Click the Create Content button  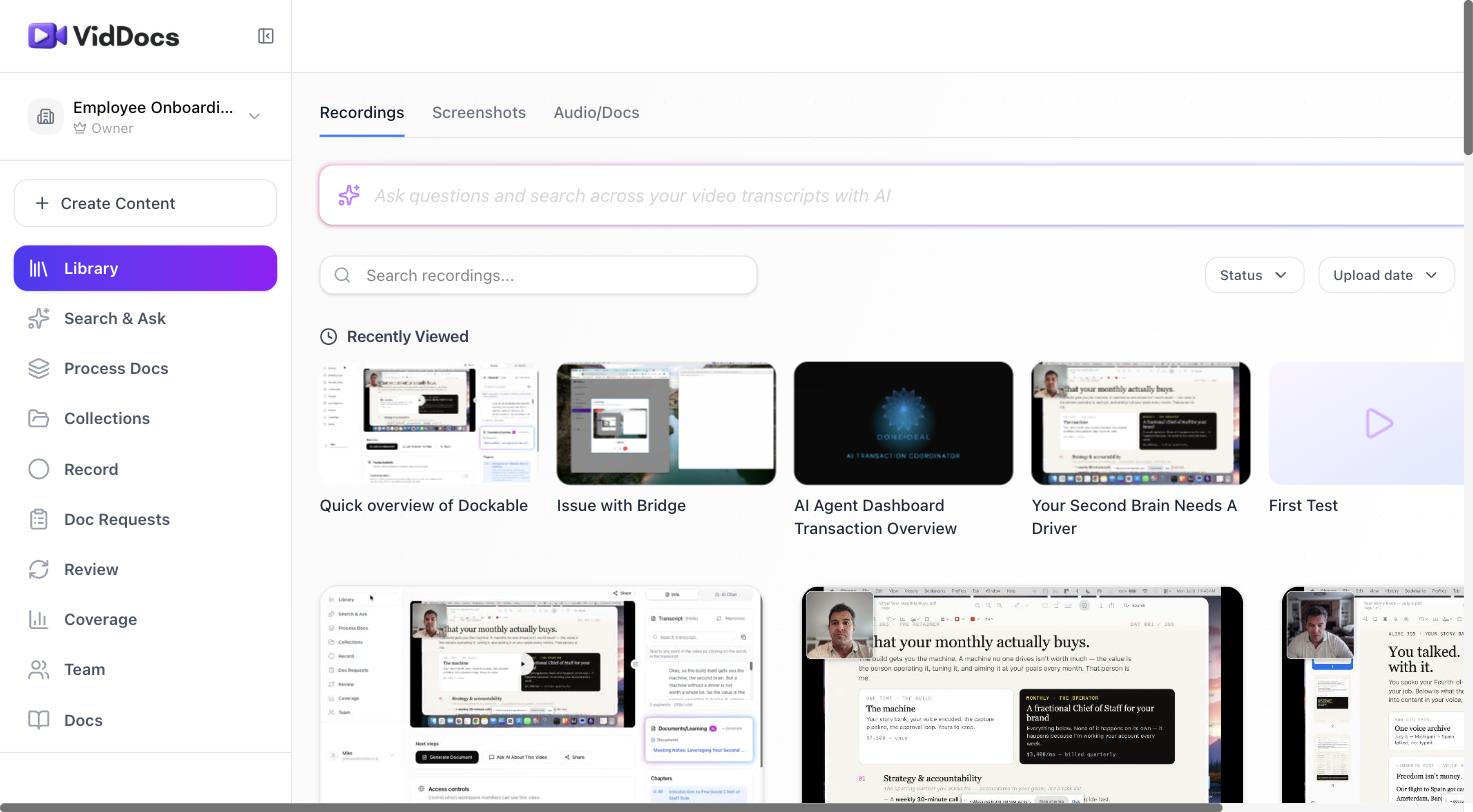(145, 203)
